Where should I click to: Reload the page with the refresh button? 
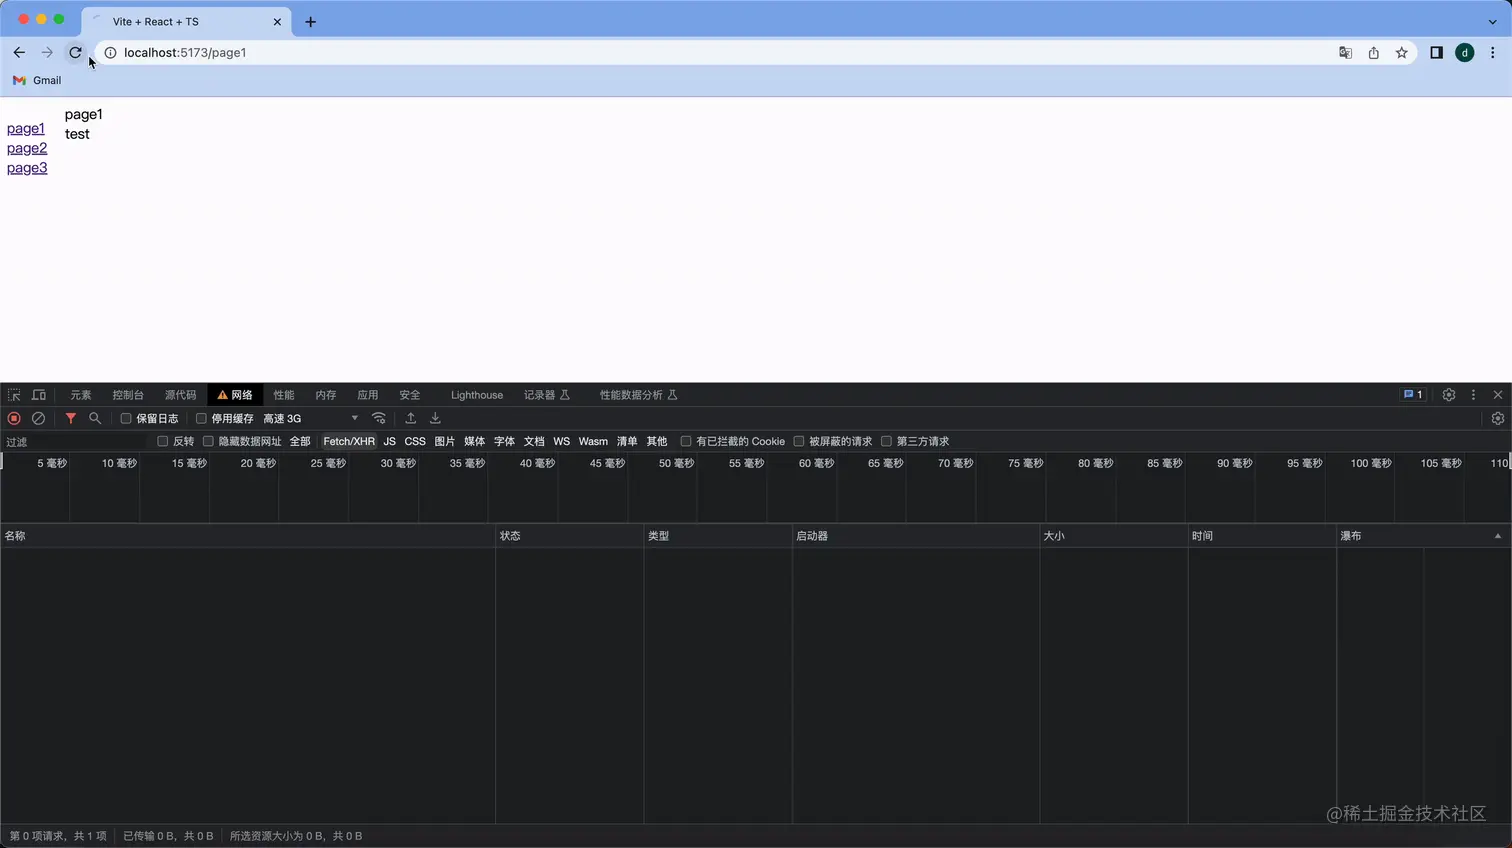(x=75, y=53)
